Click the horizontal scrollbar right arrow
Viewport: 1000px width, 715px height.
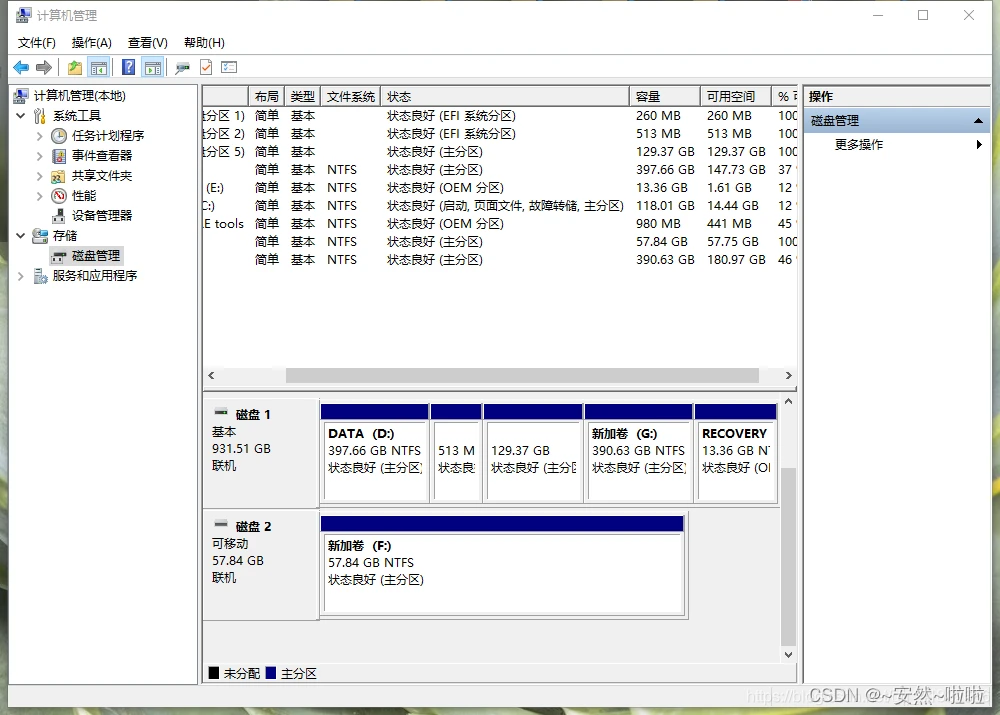(x=788, y=376)
